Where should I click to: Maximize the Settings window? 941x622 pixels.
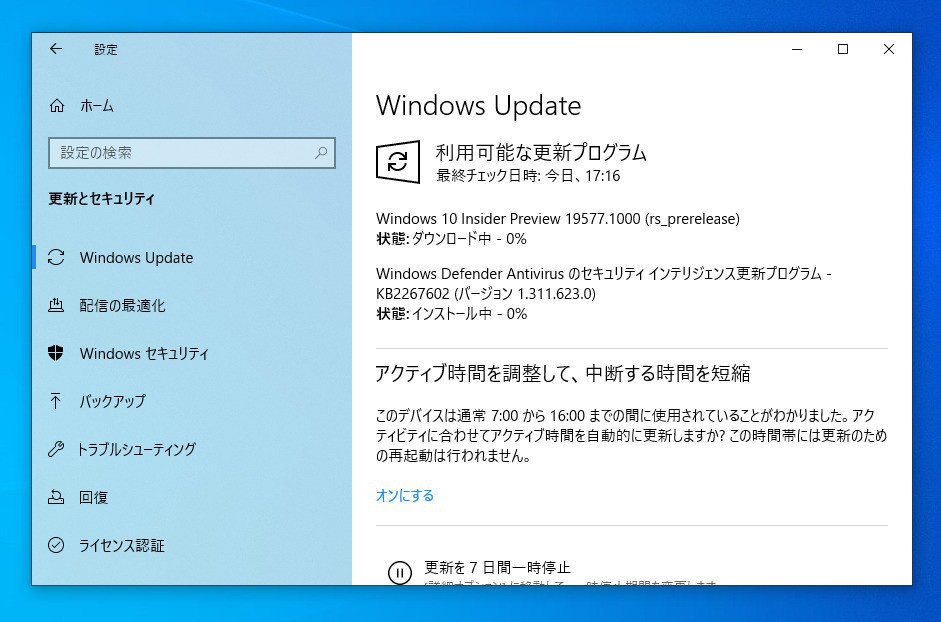coord(843,49)
